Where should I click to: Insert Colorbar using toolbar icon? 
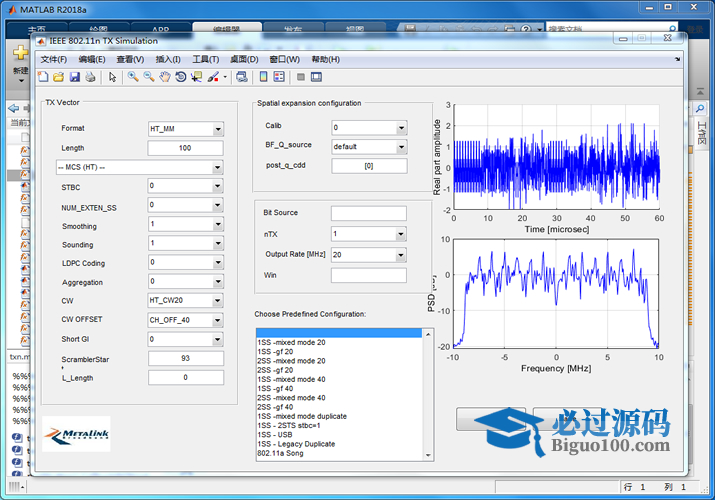coord(263,77)
